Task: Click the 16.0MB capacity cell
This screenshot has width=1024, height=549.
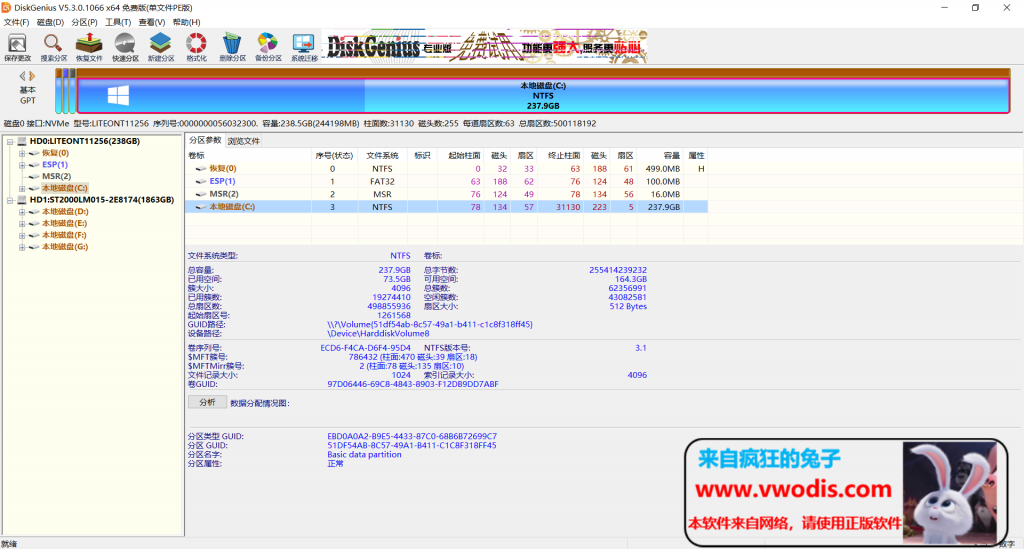Action: 665,194
